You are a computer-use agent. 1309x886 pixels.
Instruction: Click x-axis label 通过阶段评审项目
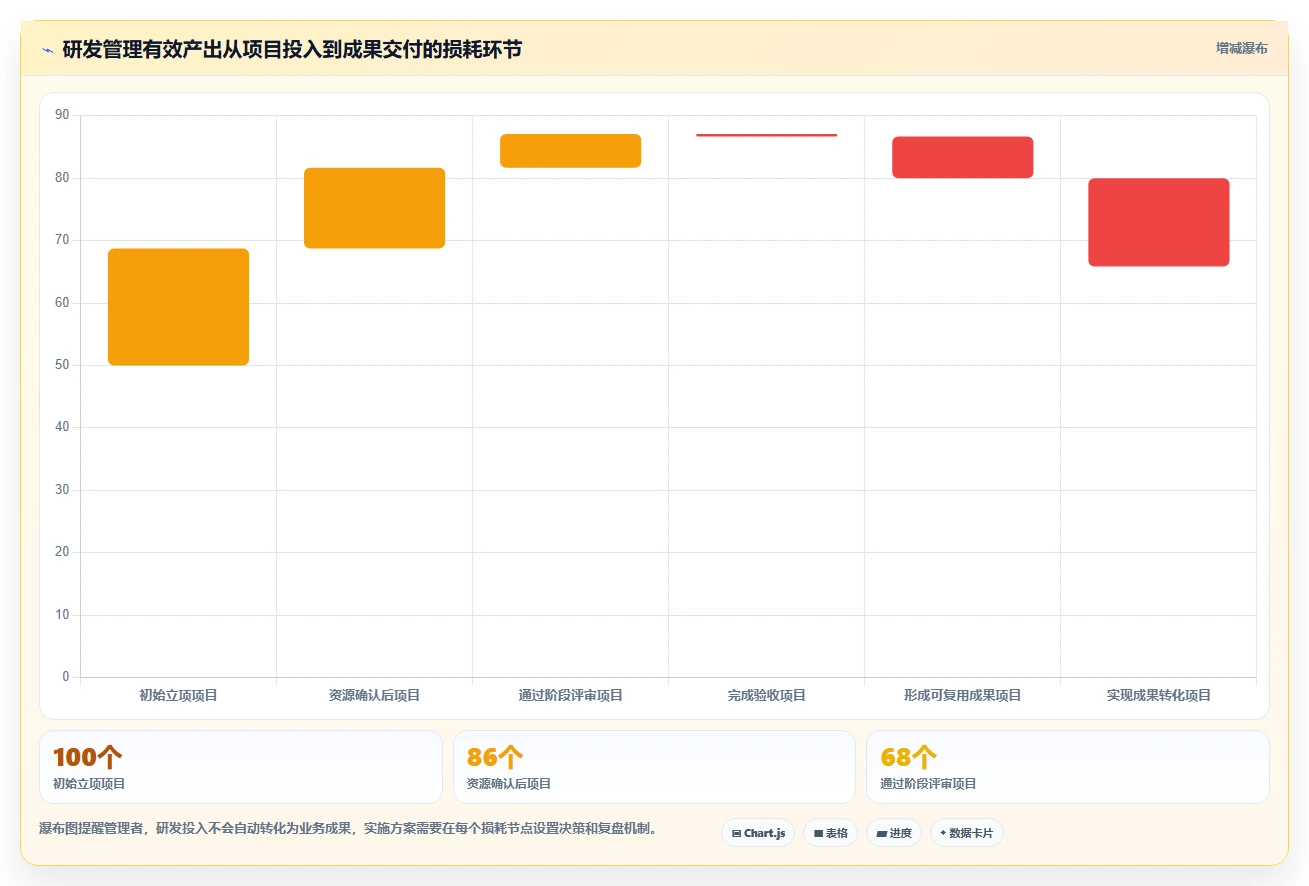[570, 695]
